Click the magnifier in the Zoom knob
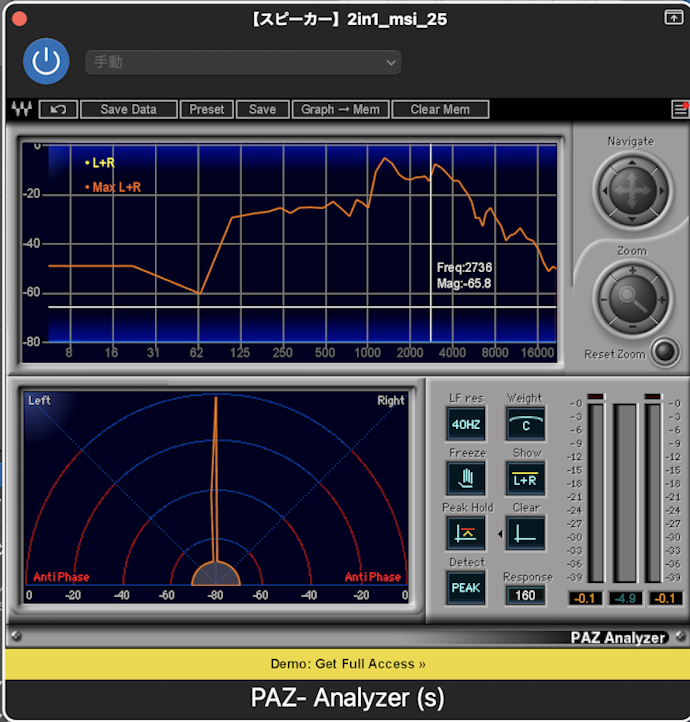Image resolution: width=690 pixels, height=722 pixels. point(632,298)
